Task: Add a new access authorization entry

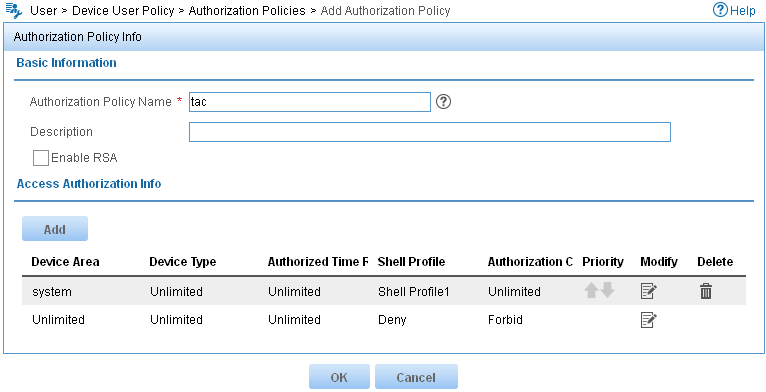Action: pos(55,229)
